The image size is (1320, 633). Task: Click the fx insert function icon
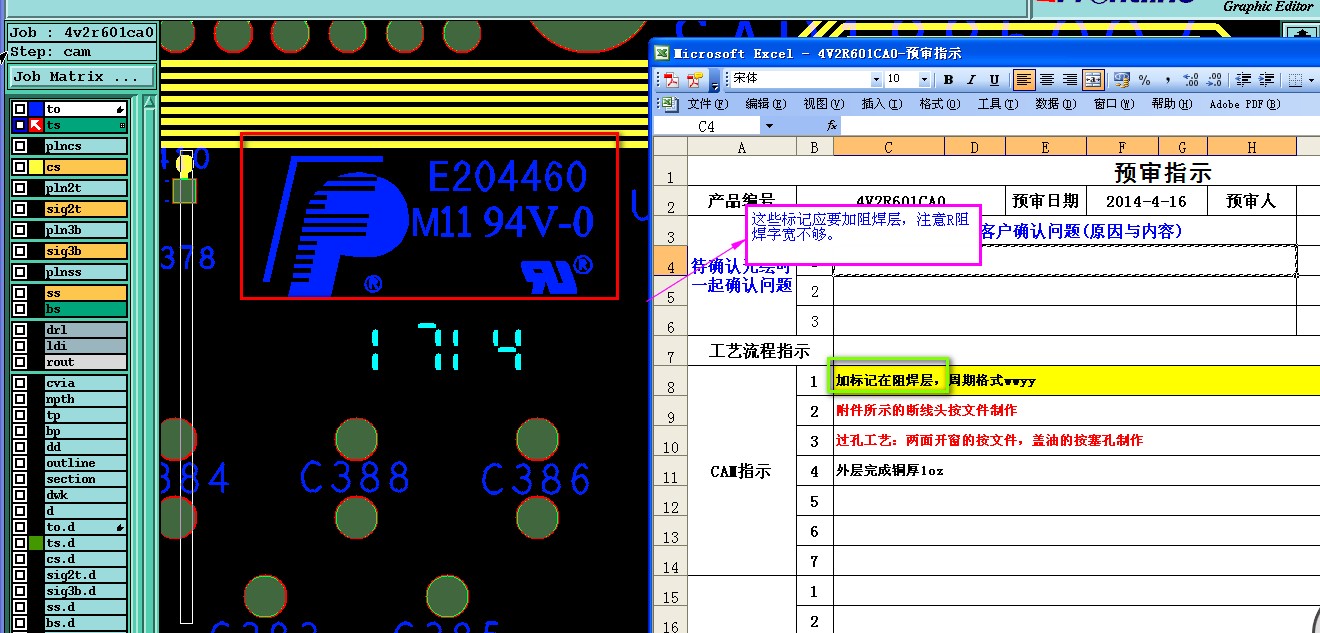pyautogui.click(x=832, y=126)
